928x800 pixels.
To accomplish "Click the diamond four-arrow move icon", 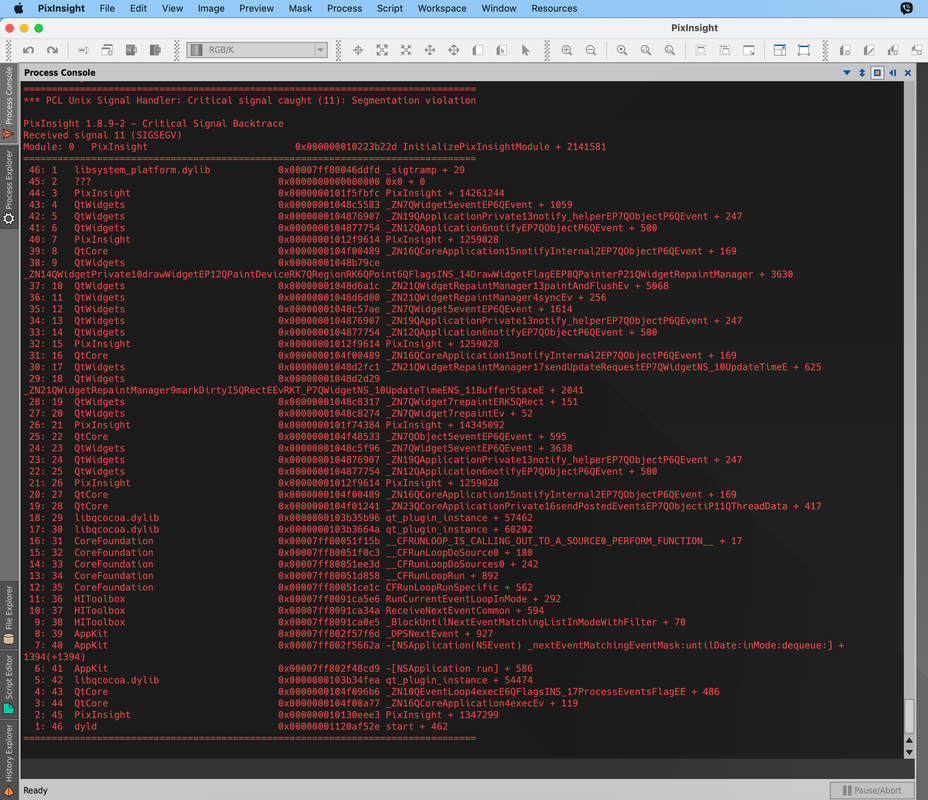I will 454,50.
